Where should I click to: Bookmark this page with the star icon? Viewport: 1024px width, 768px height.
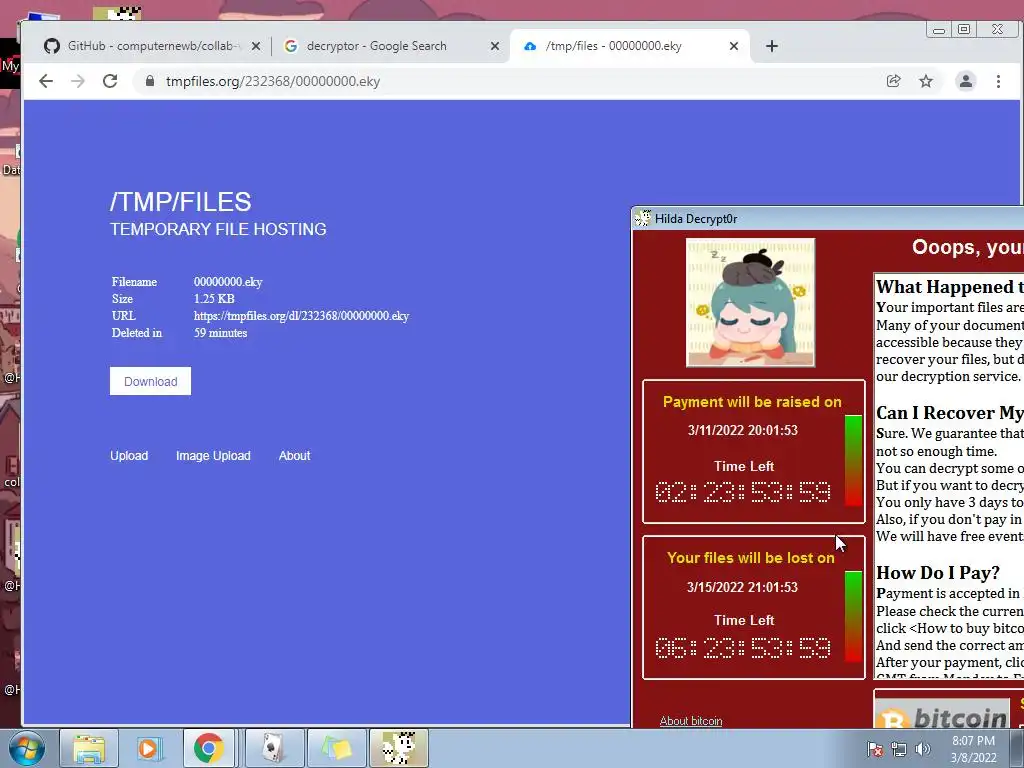(926, 81)
